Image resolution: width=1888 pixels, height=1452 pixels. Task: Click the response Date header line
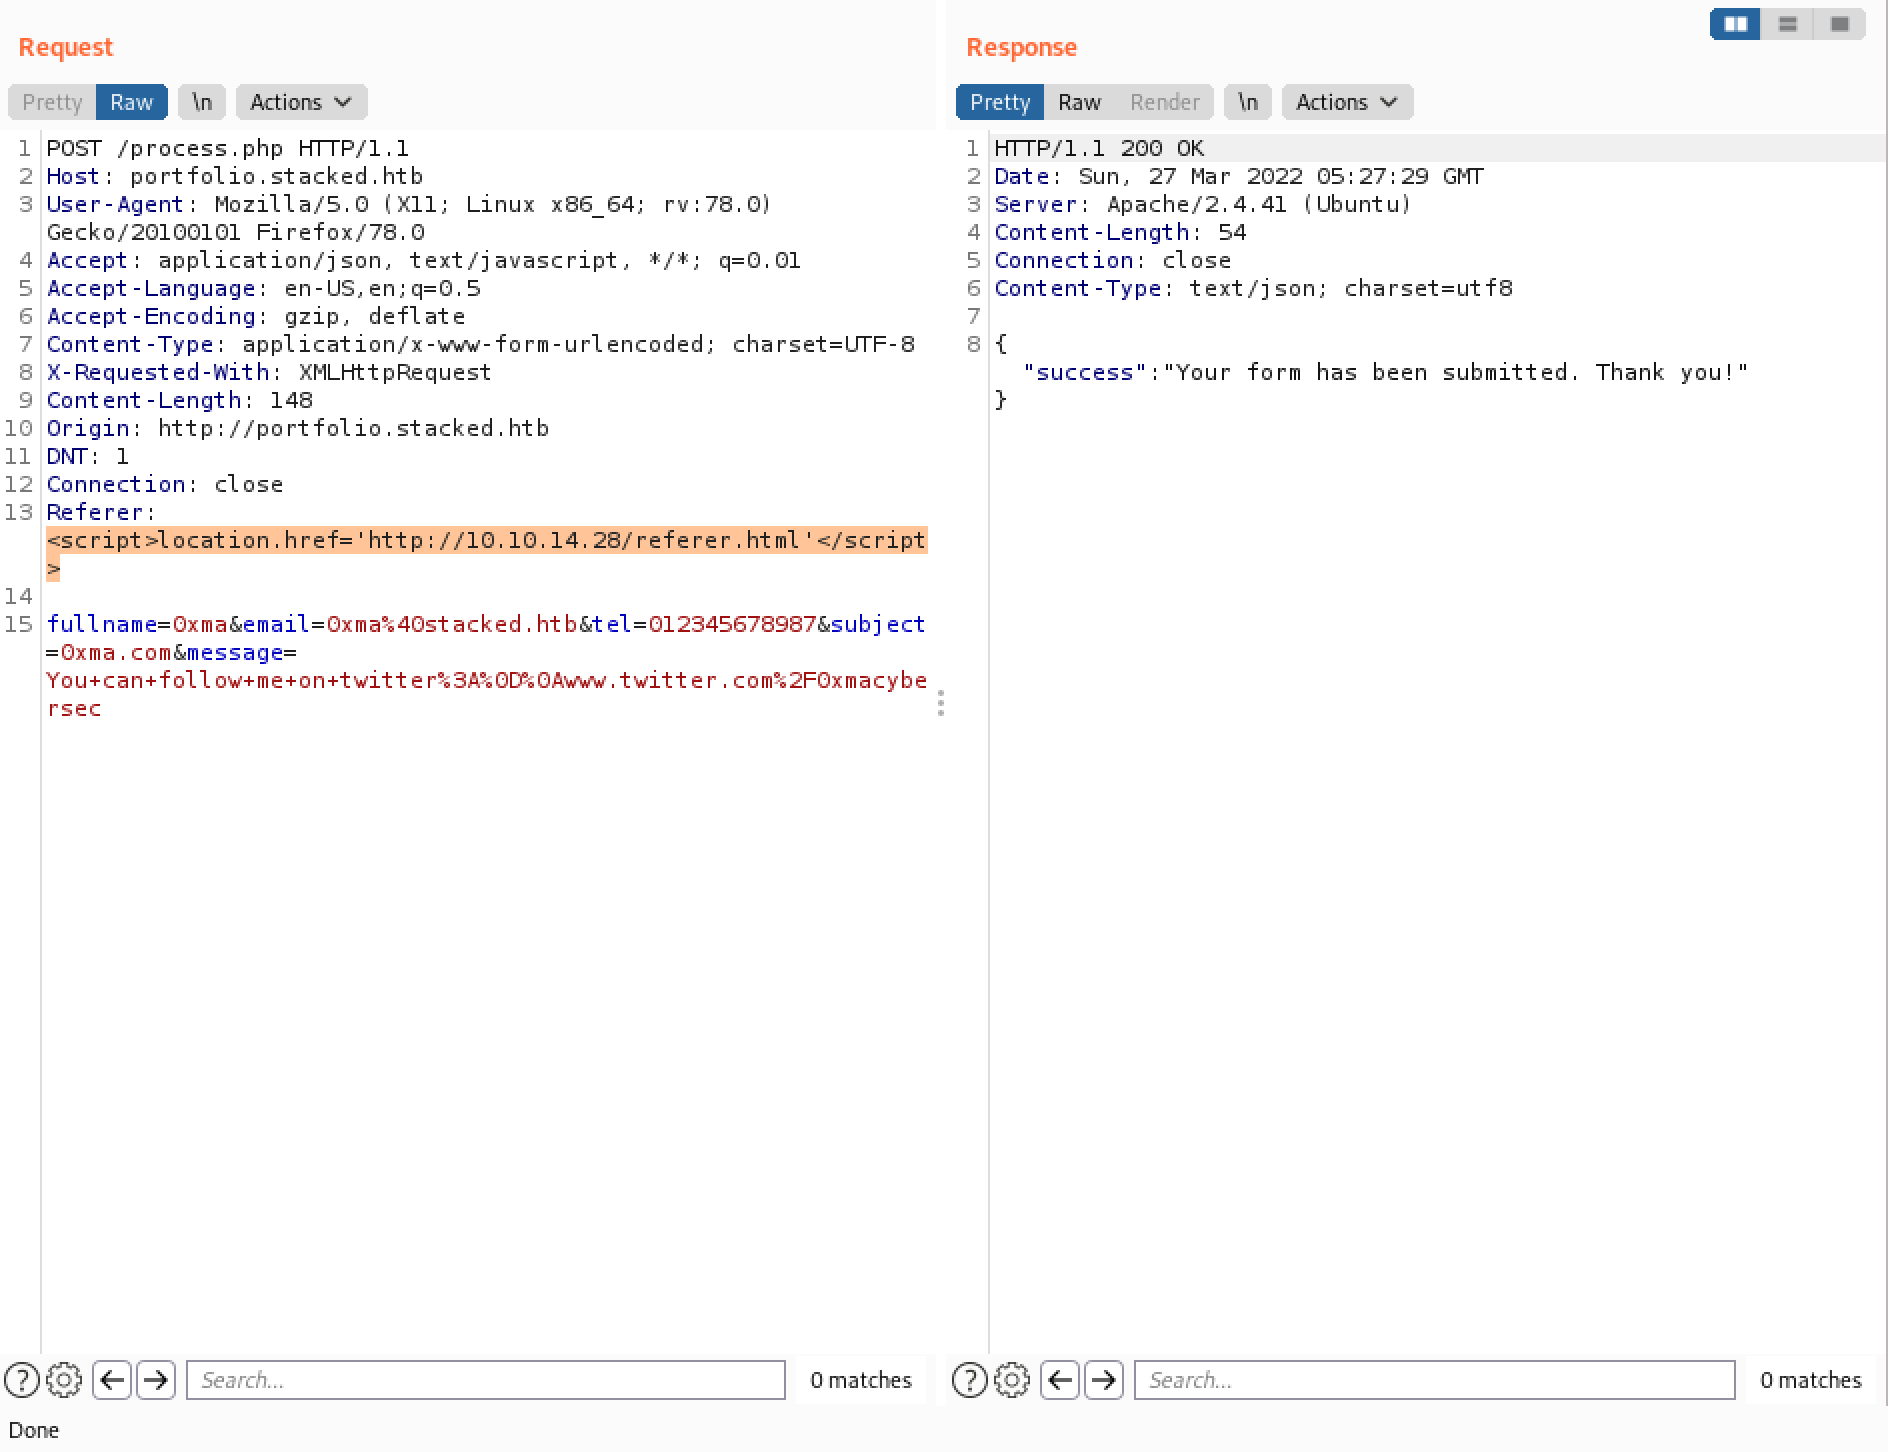pyautogui.click(x=1239, y=176)
